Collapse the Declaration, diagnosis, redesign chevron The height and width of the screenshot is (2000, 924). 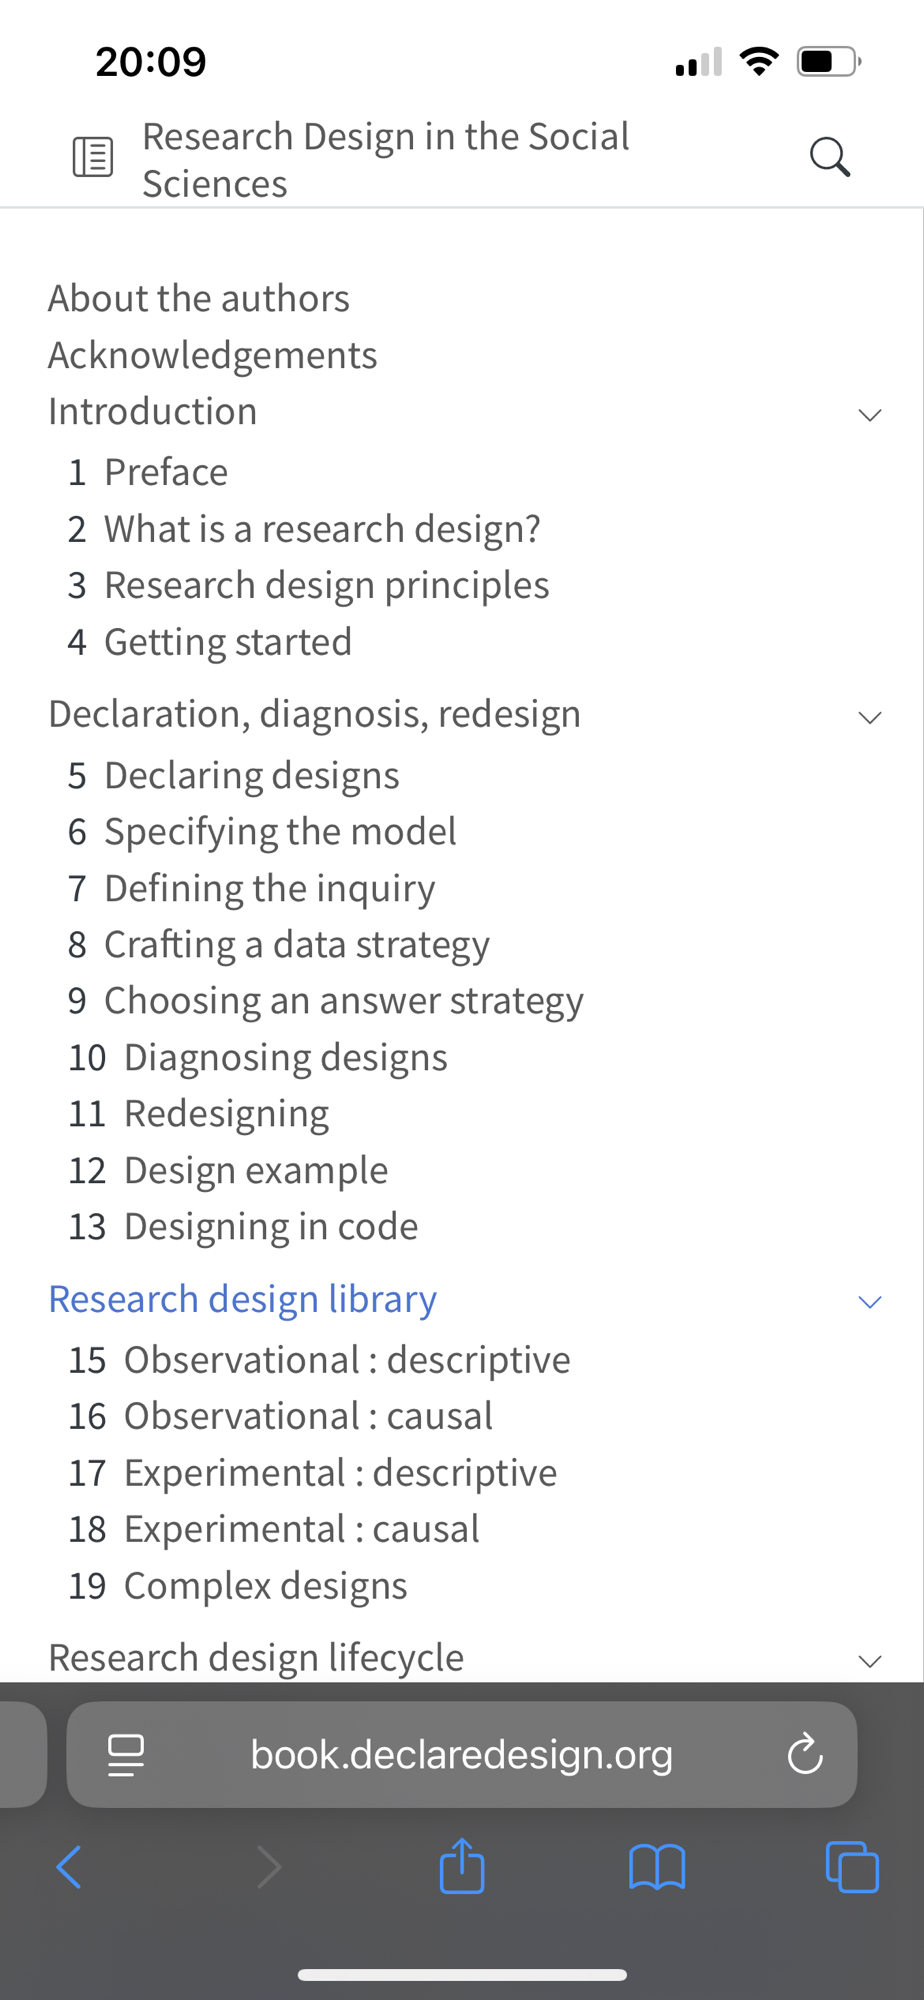[x=870, y=717]
